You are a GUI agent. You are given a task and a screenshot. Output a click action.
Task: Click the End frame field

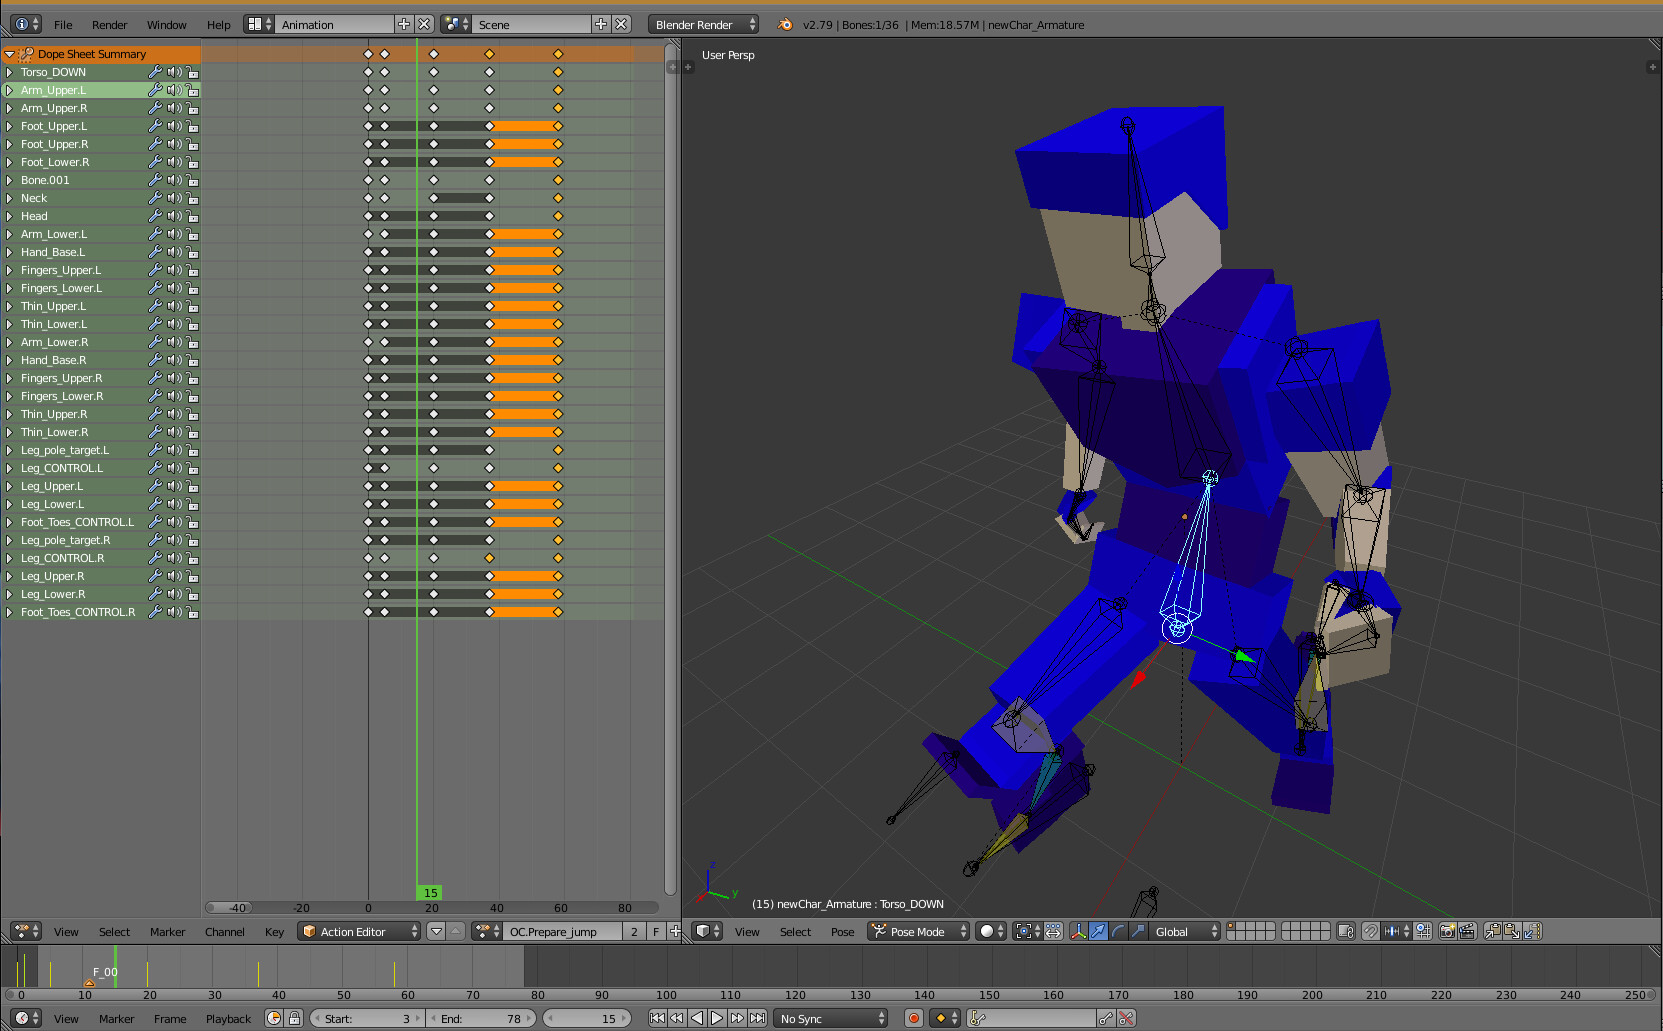[x=482, y=1018]
